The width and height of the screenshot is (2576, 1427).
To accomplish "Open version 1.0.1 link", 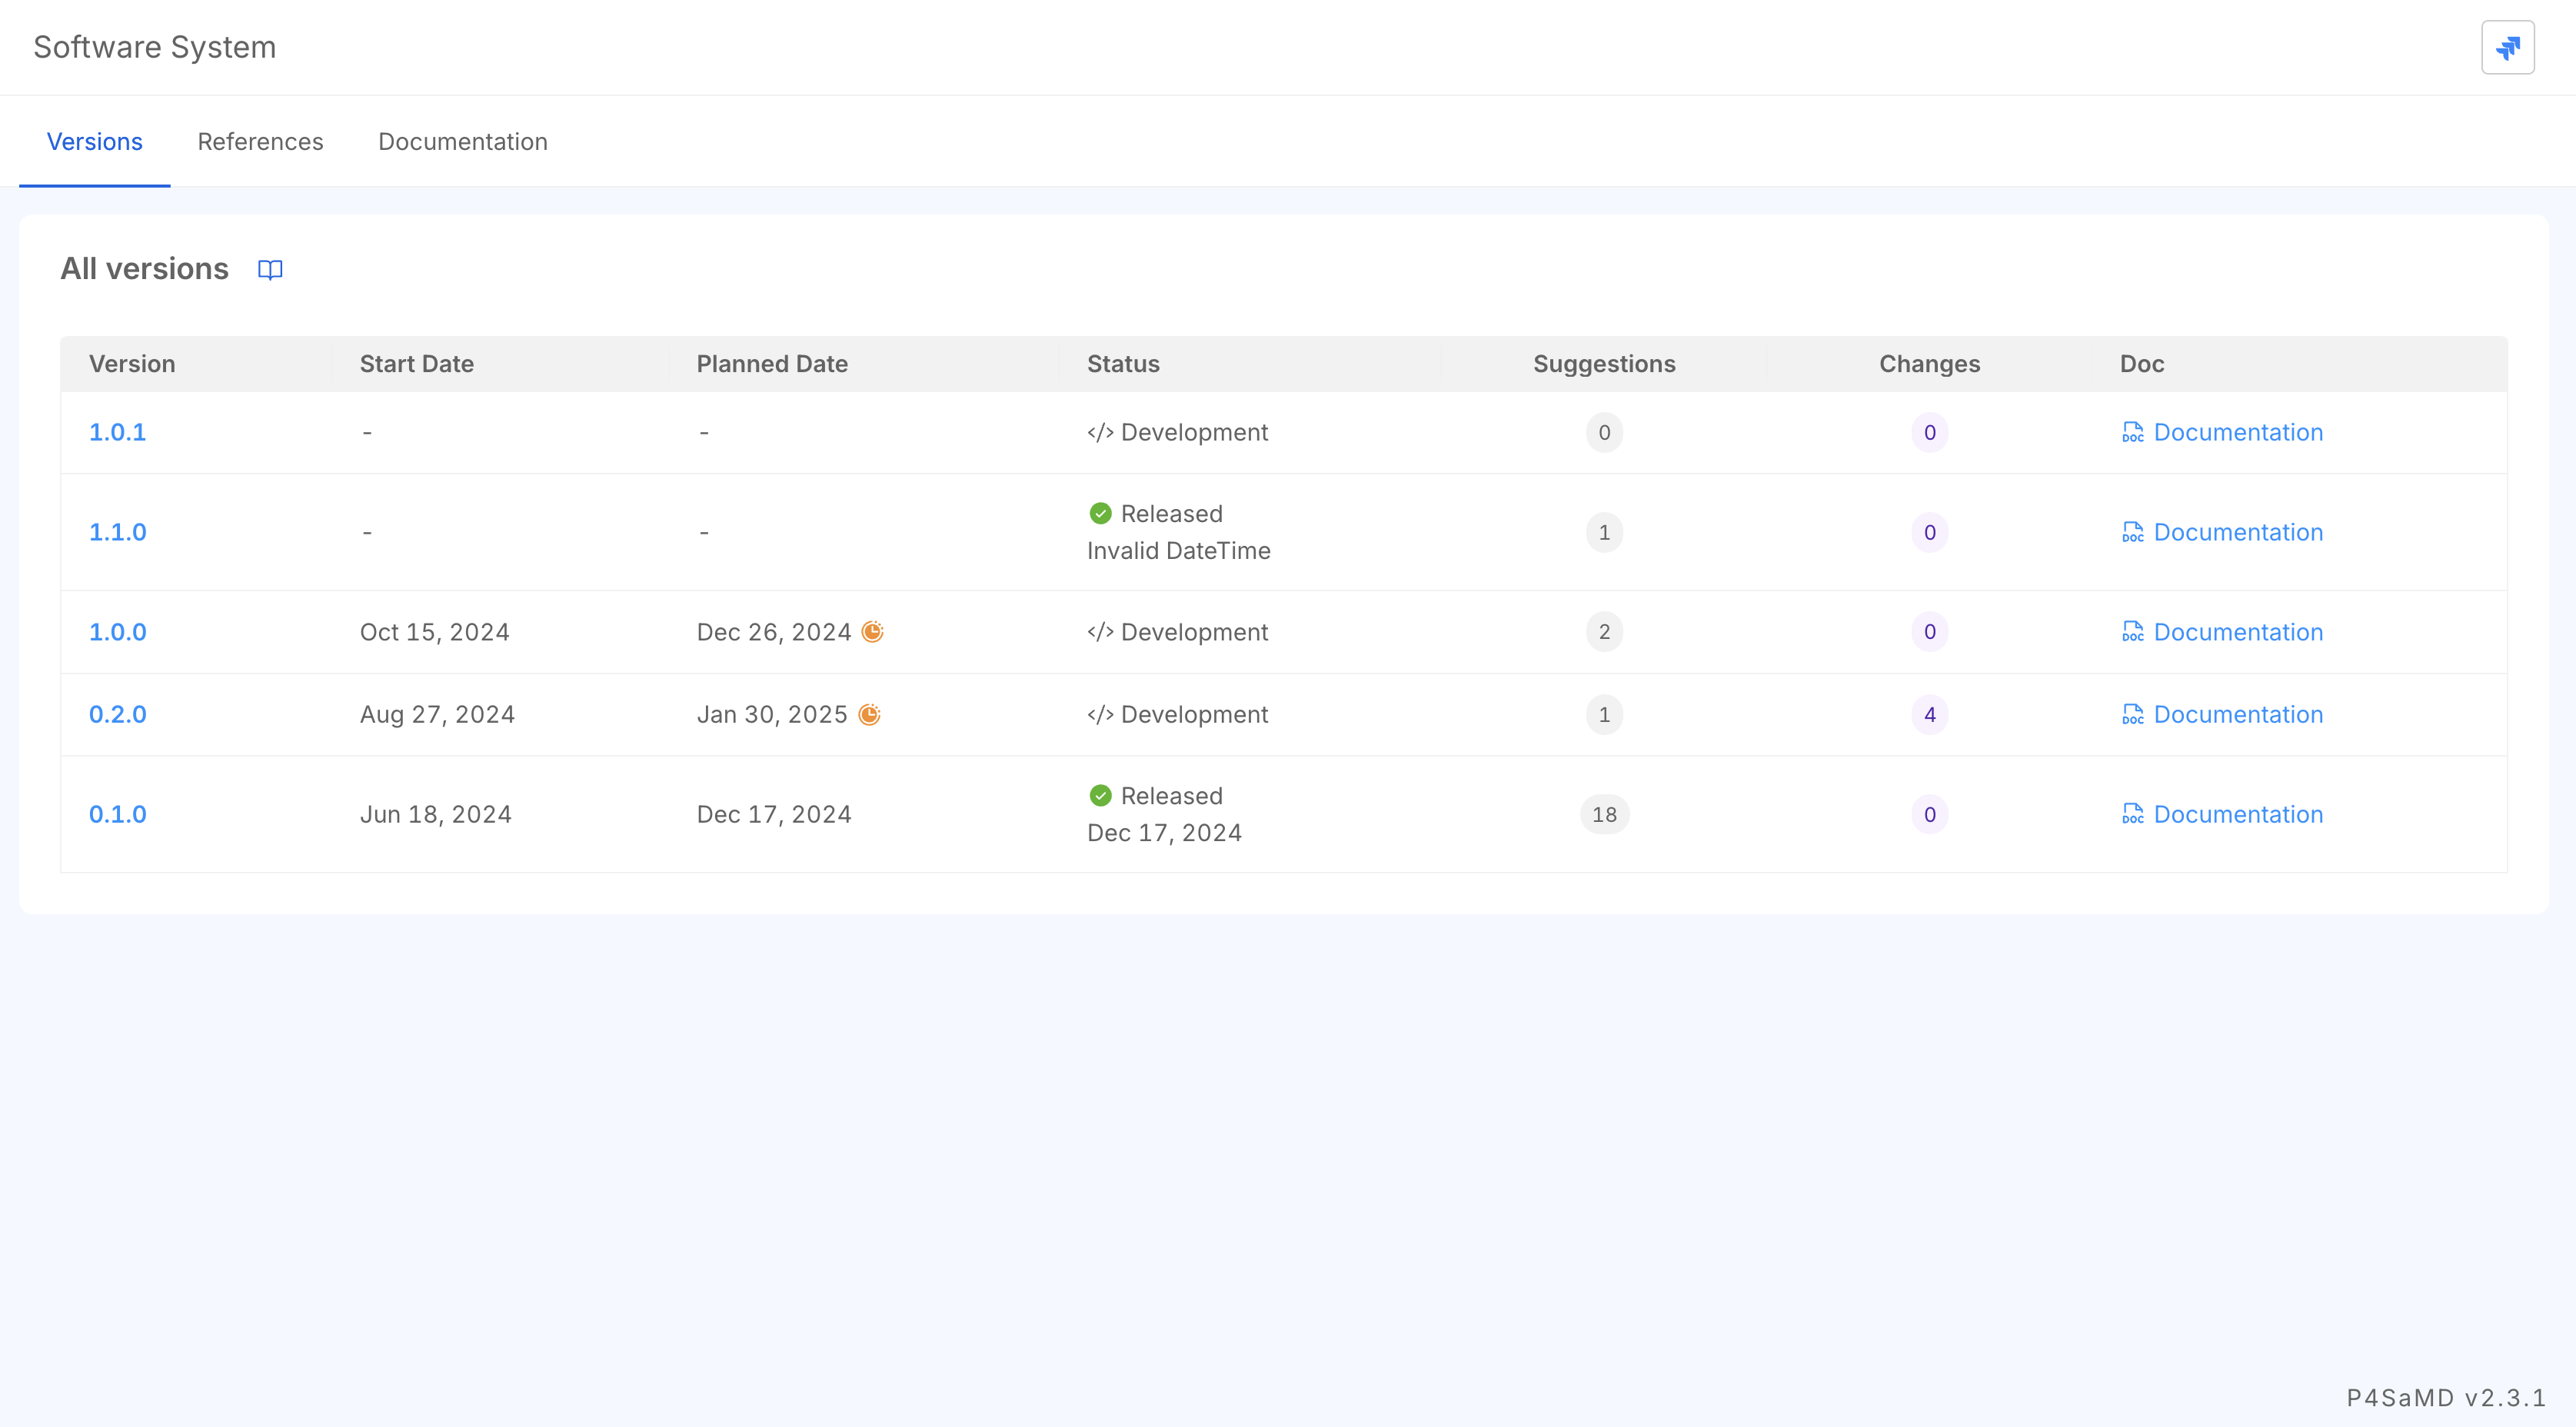I will point(117,432).
